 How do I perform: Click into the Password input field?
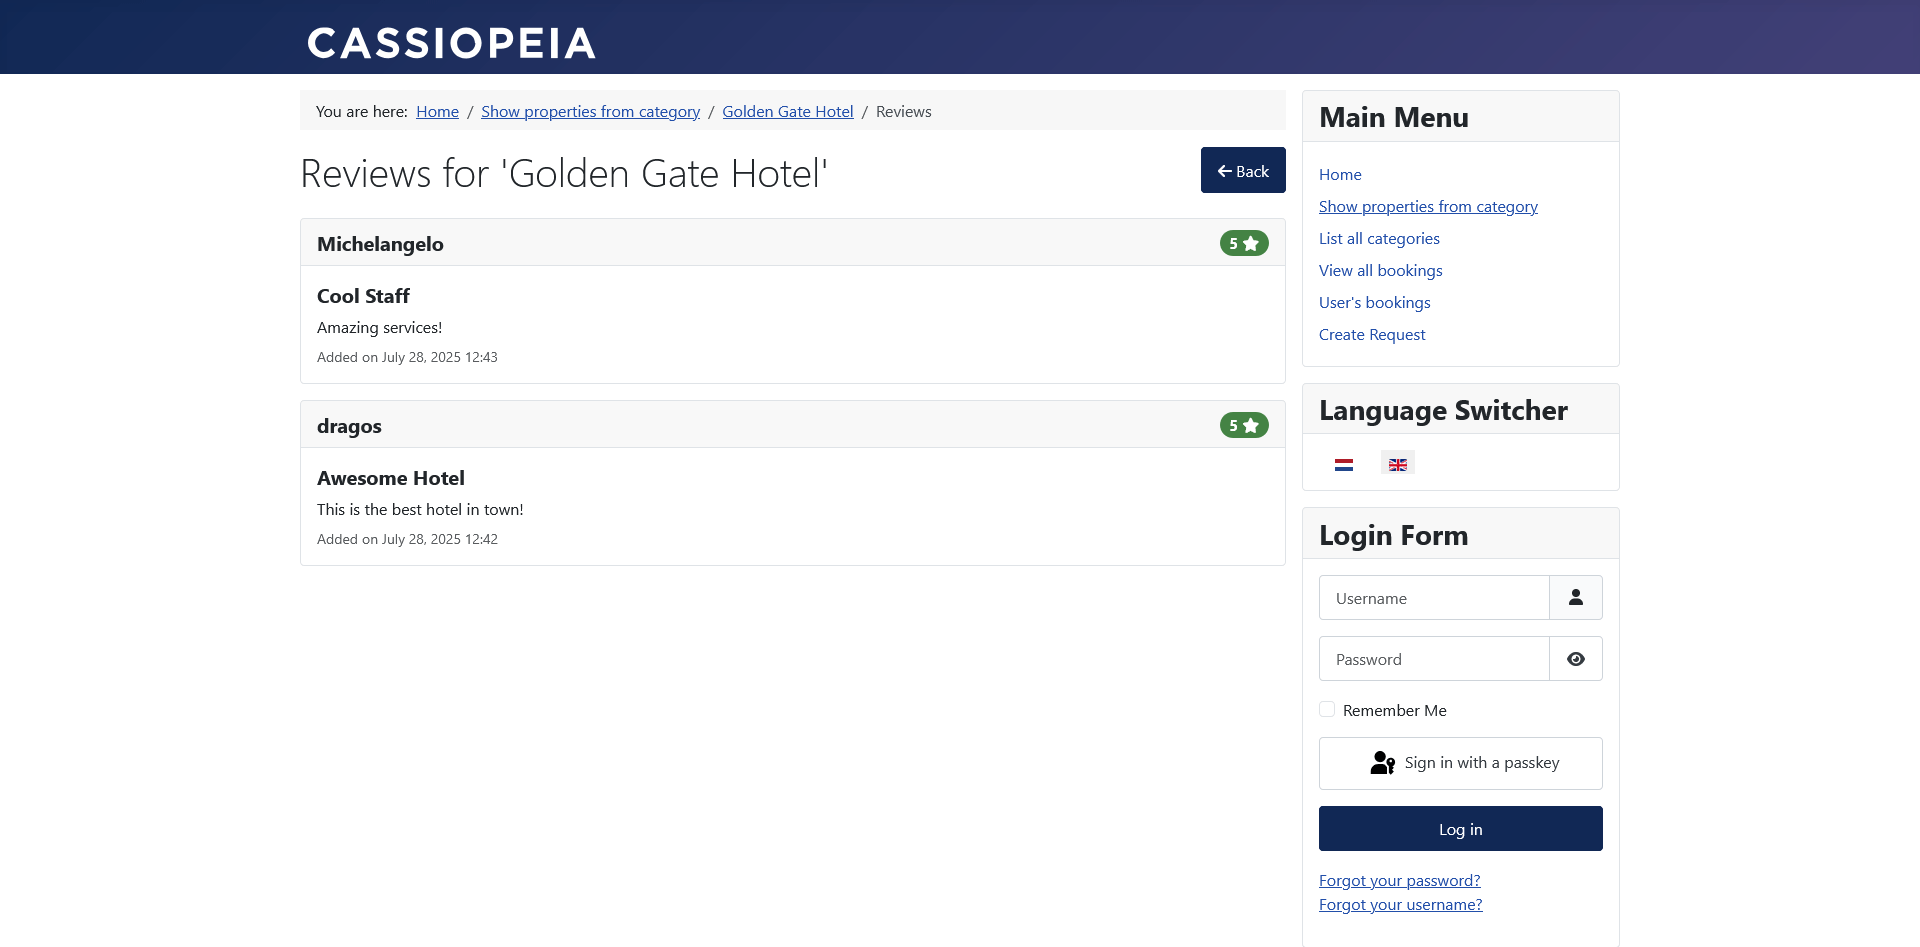point(1434,659)
